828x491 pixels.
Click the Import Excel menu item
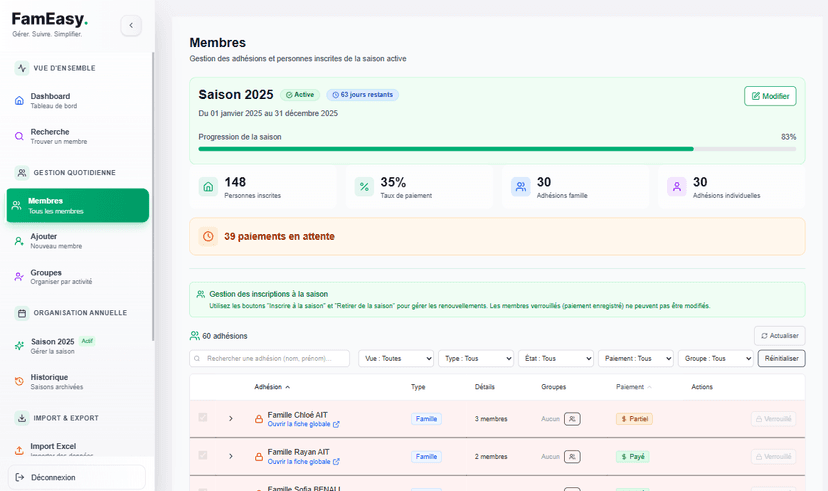(x=78, y=448)
